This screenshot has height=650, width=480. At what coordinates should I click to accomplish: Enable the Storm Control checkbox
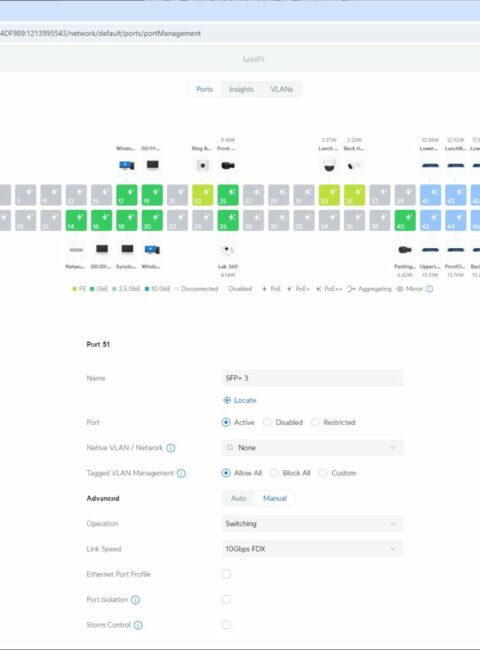(x=226, y=625)
